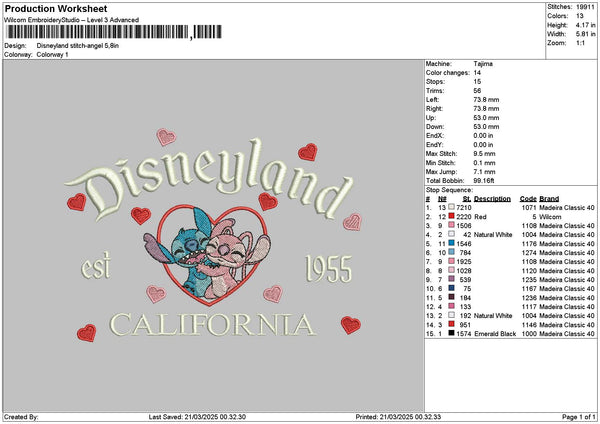Select the Stitch and Angel heart design preview
600x424 pixels.
point(207,255)
